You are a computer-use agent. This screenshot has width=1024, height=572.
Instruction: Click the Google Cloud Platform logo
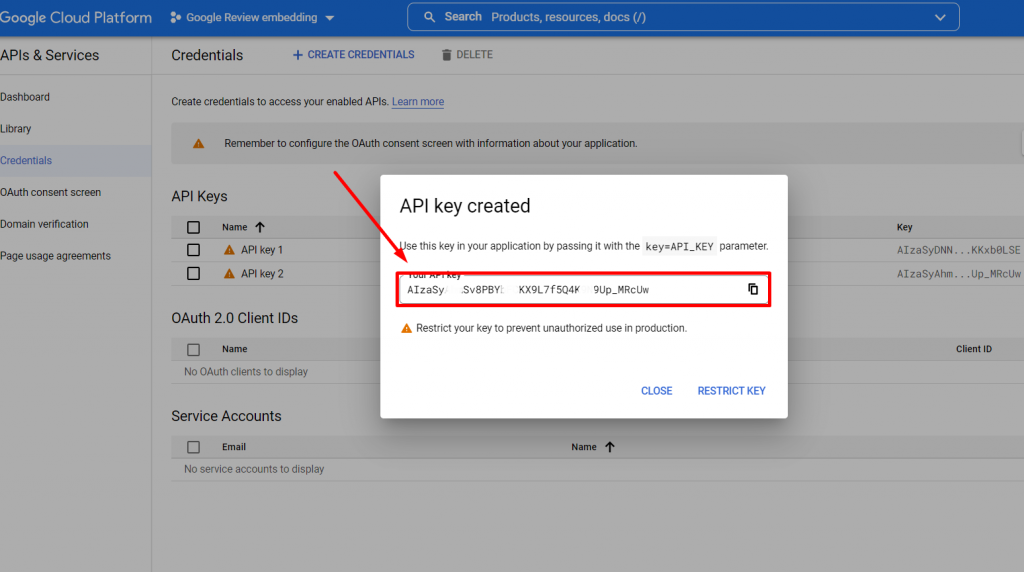[x=76, y=18]
